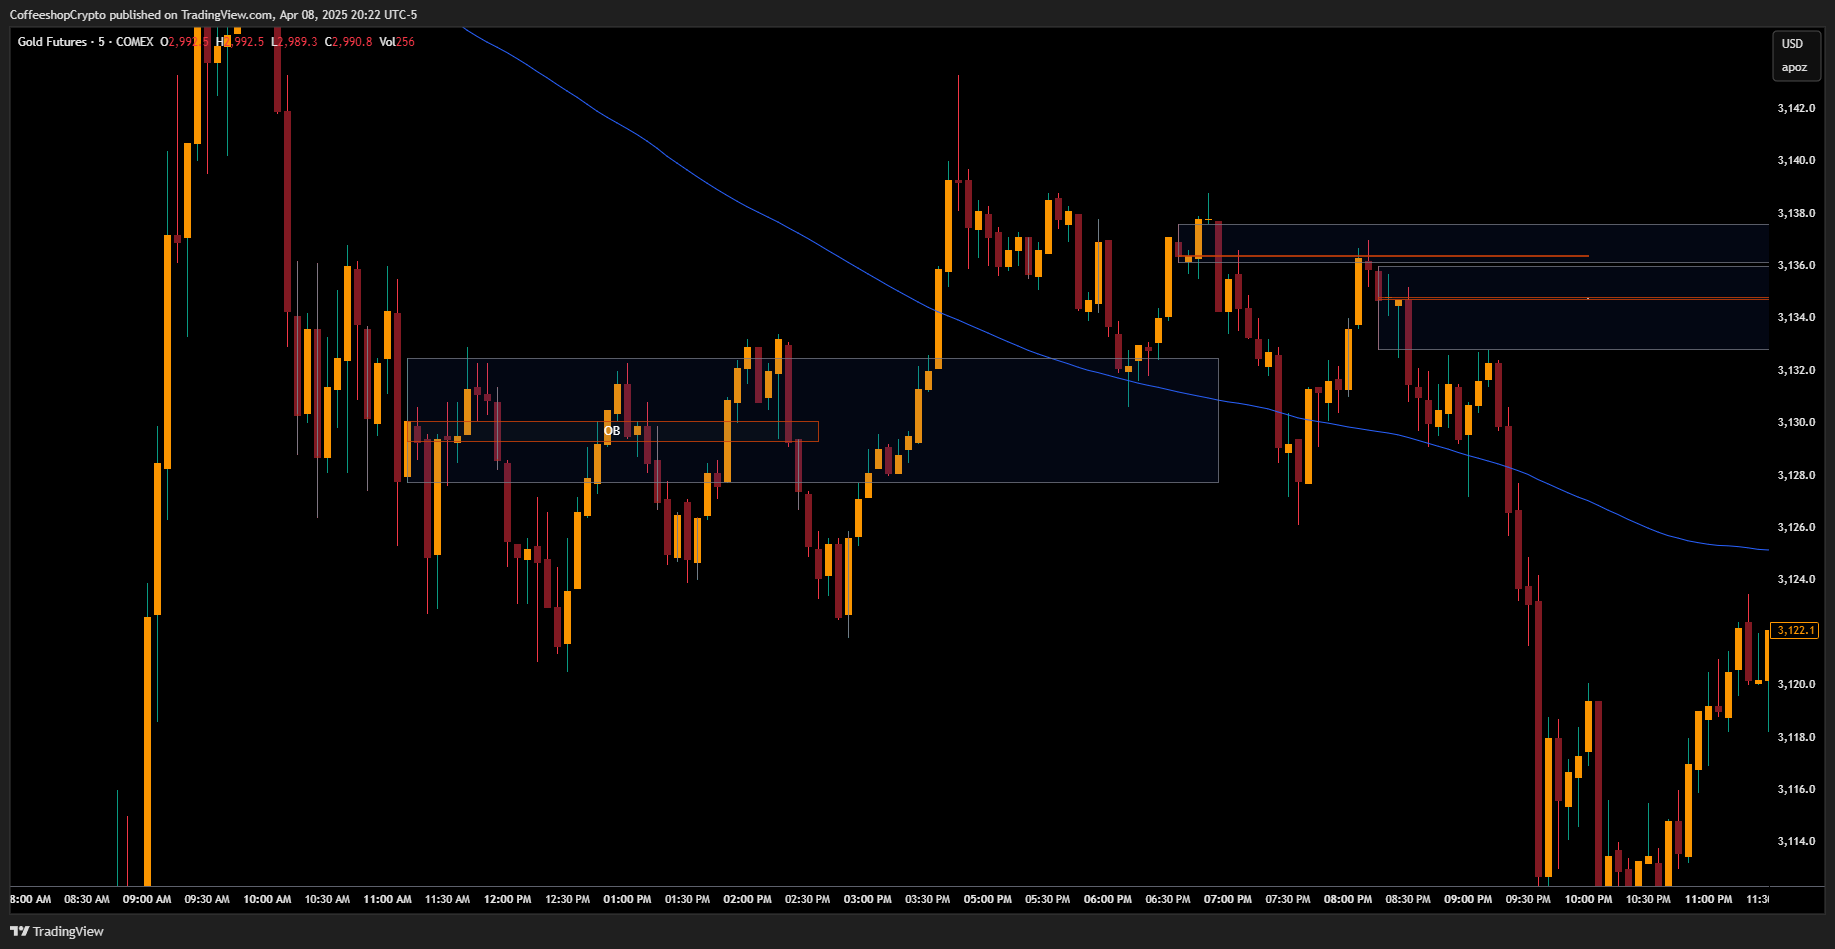Click the COMEX exchange label
Screen dimensions: 1835x949
tap(135, 42)
